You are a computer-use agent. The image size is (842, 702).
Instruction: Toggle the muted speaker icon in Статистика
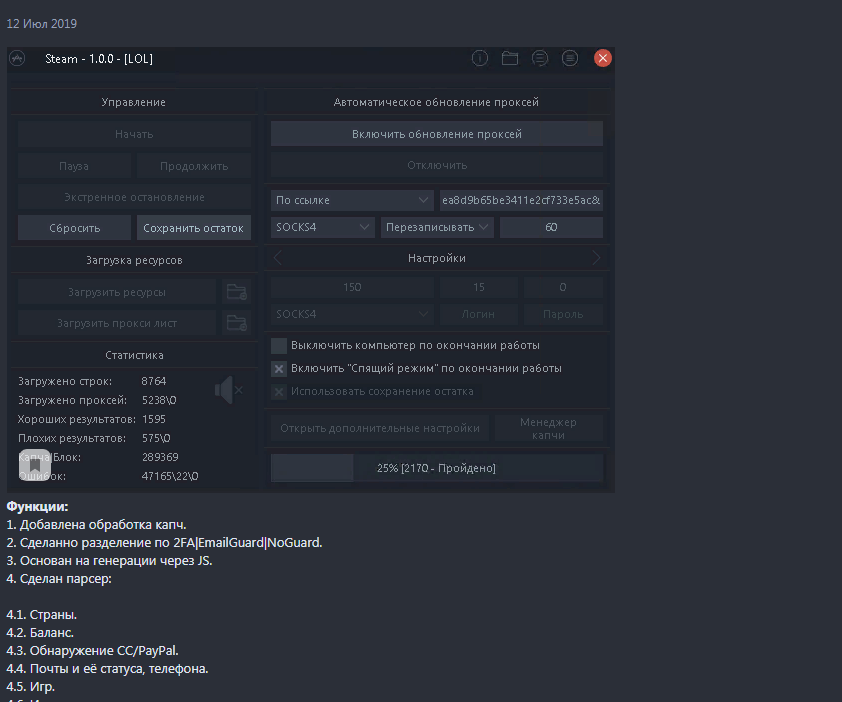click(228, 391)
